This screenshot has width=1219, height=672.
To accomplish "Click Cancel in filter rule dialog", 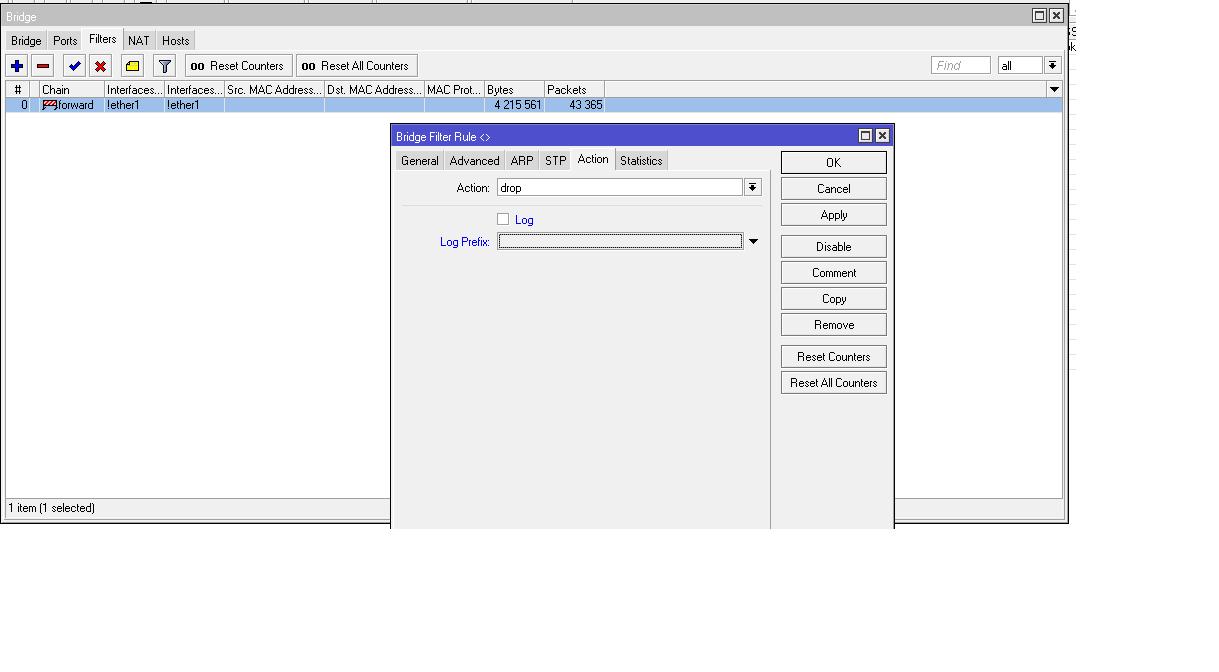I will pyautogui.click(x=833, y=189).
